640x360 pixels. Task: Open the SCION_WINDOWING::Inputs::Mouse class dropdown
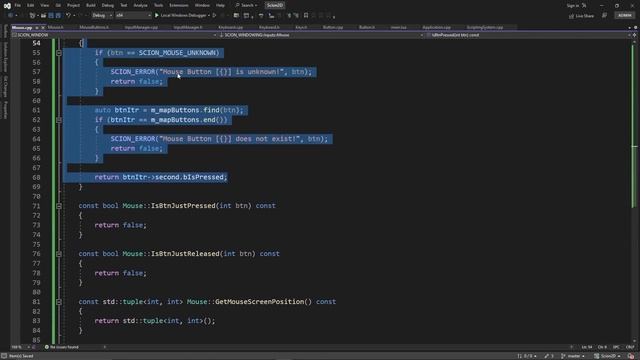pyautogui.click(x=321, y=35)
